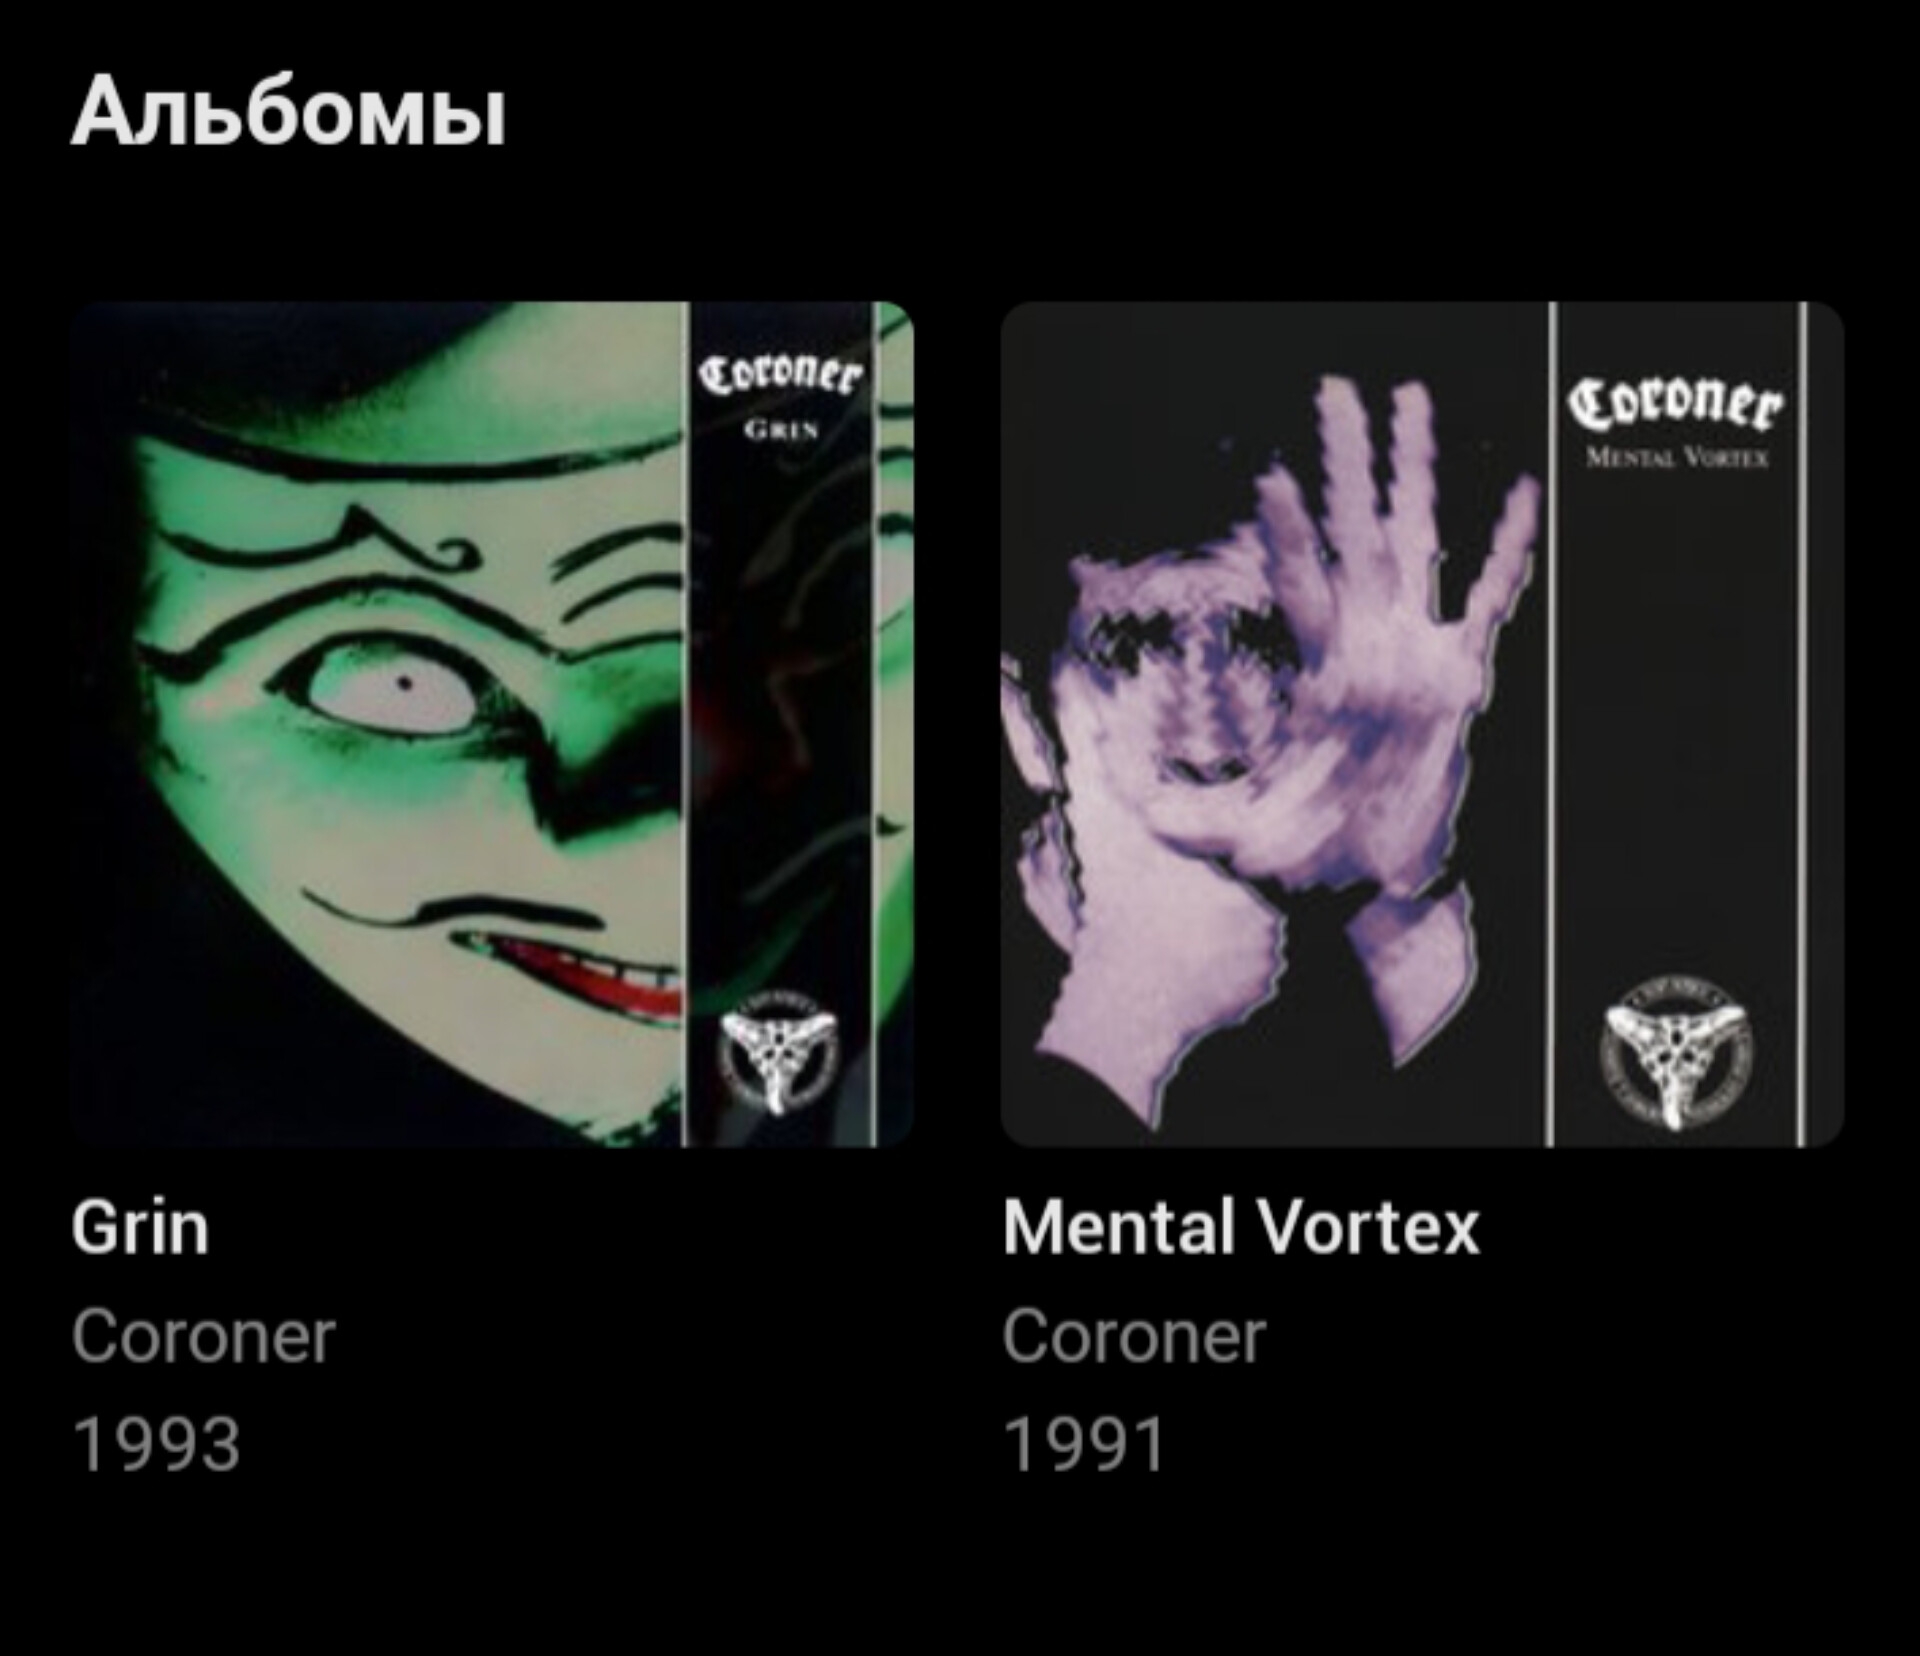The height and width of the screenshot is (1656, 1920).
Task: Click the 1991 release year label
Action: 1085,1444
